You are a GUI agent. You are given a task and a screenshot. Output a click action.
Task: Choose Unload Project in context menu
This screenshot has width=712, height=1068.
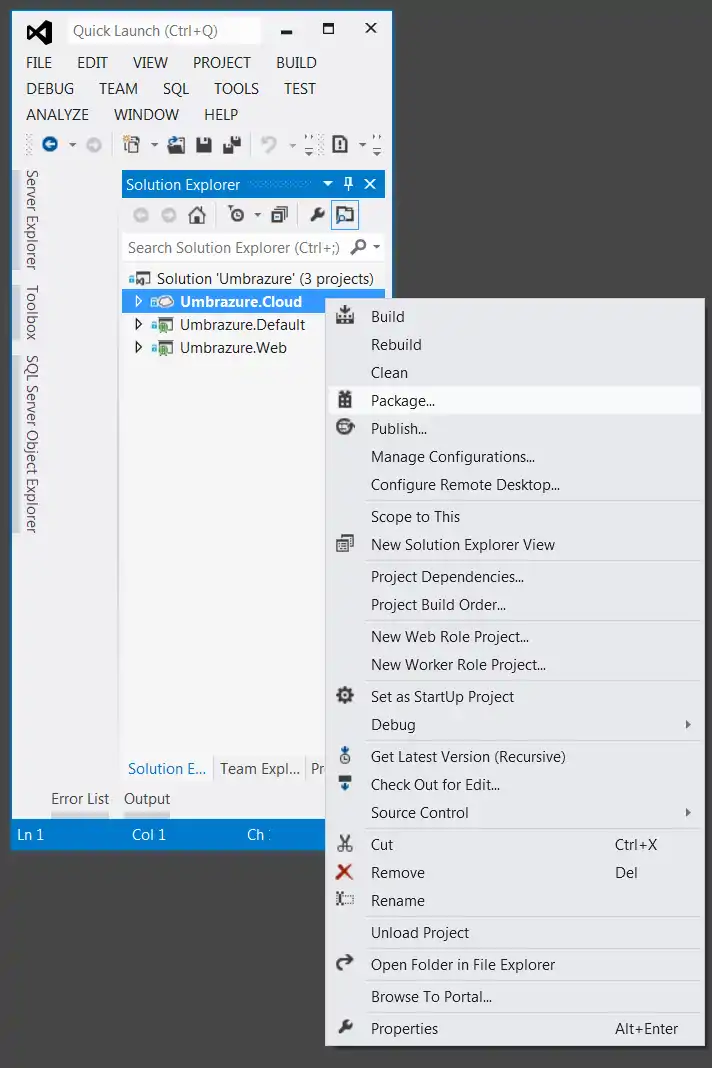point(514,932)
